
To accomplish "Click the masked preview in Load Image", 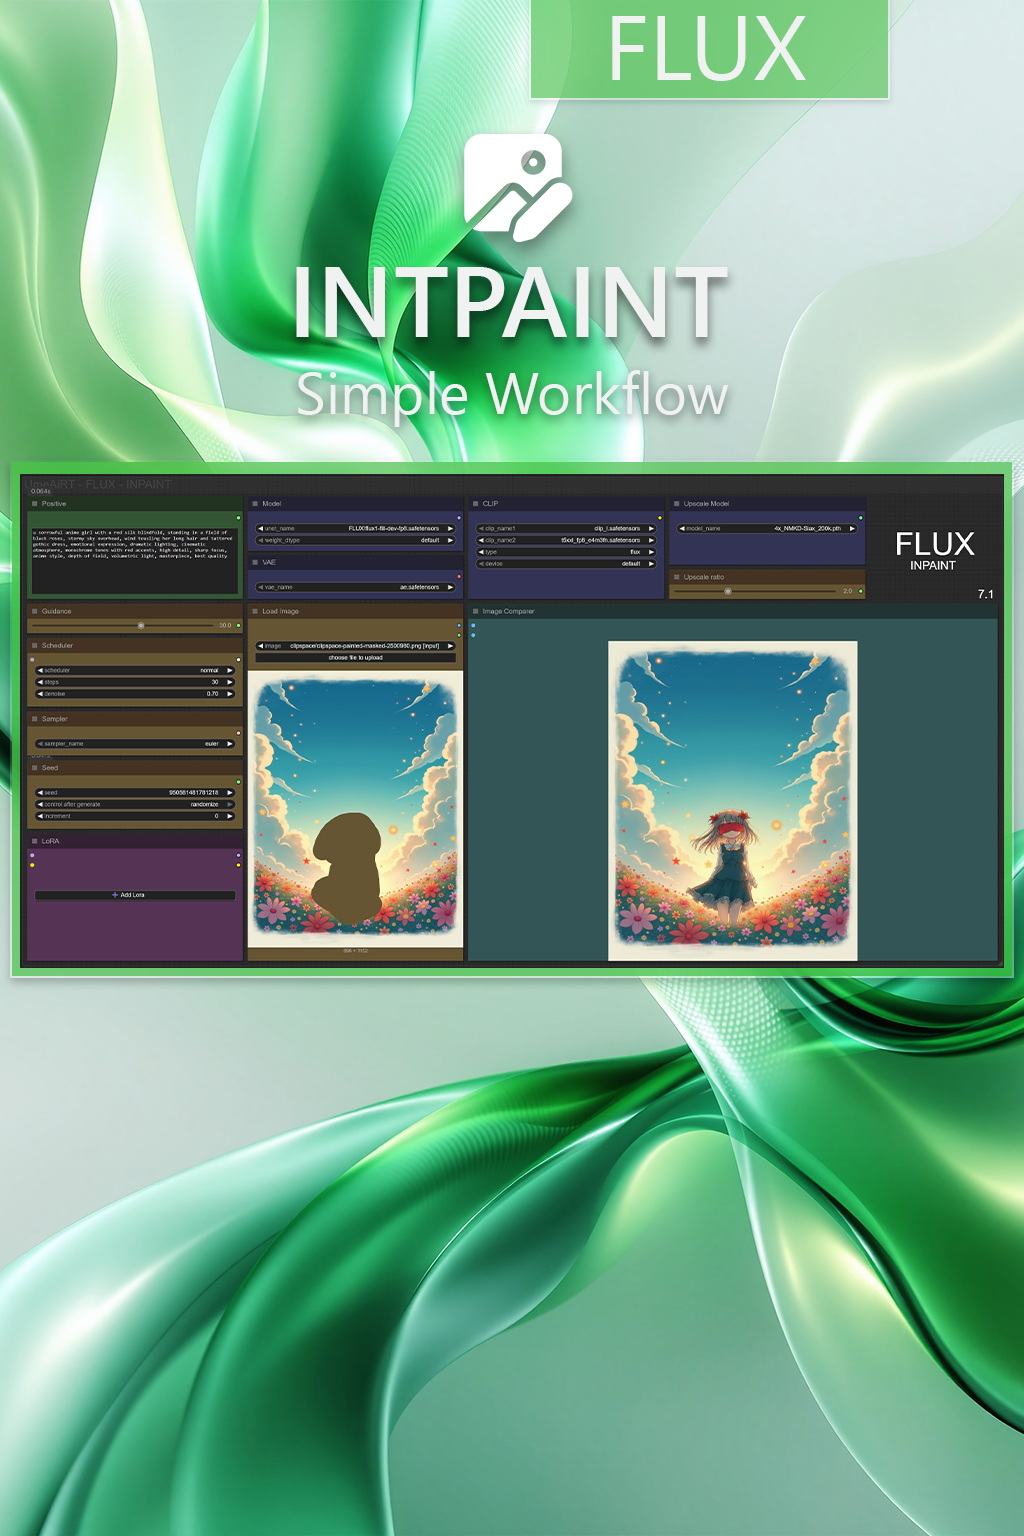I will point(355,808).
